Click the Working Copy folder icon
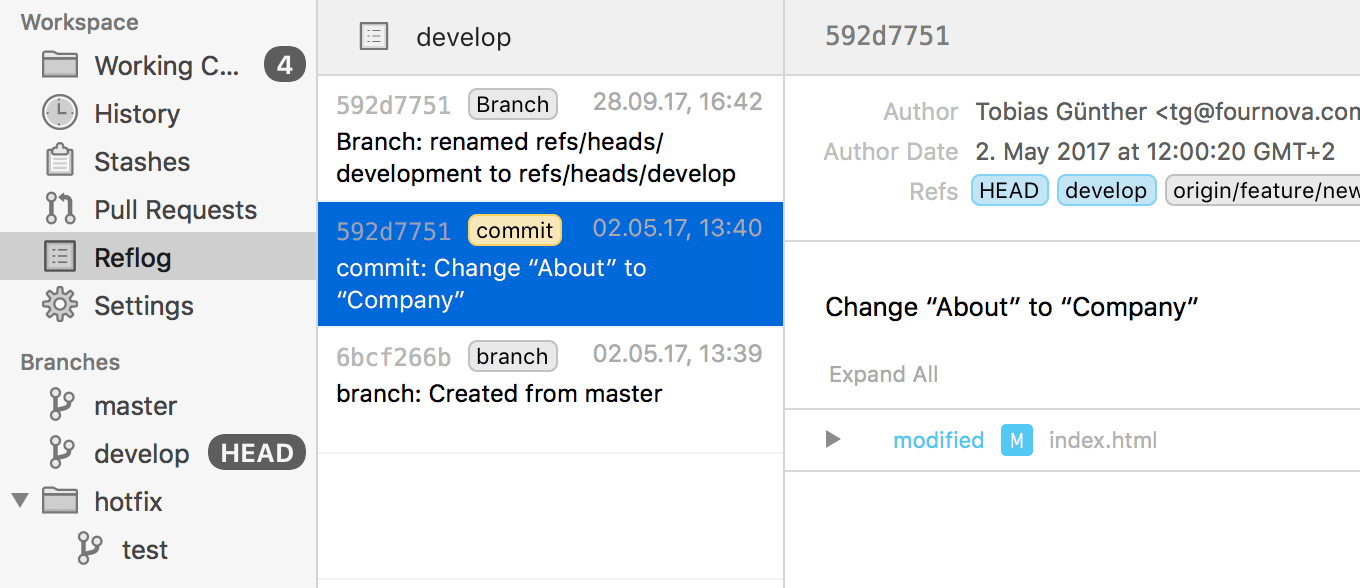Screen dimensions: 1360x588 (x=60, y=66)
